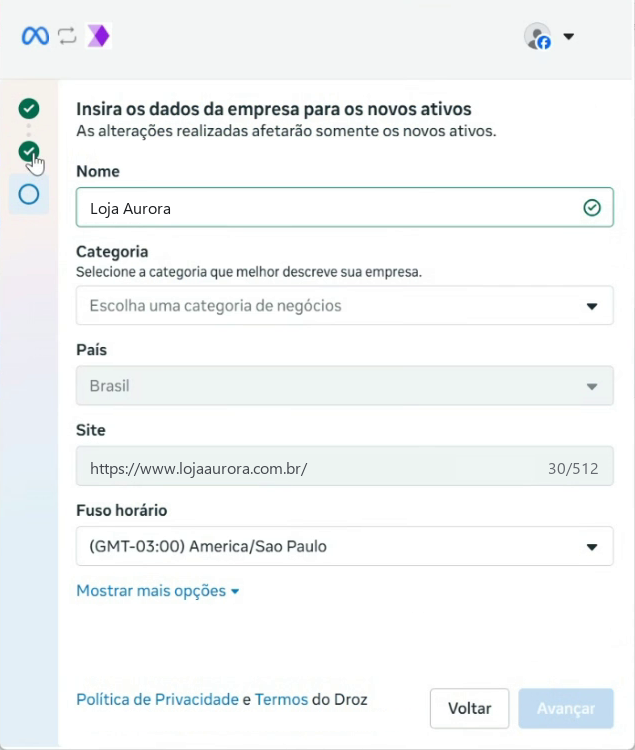Open the Categoria business category dropdown
This screenshot has width=635, height=750.
pyautogui.click(x=344, y=305)
